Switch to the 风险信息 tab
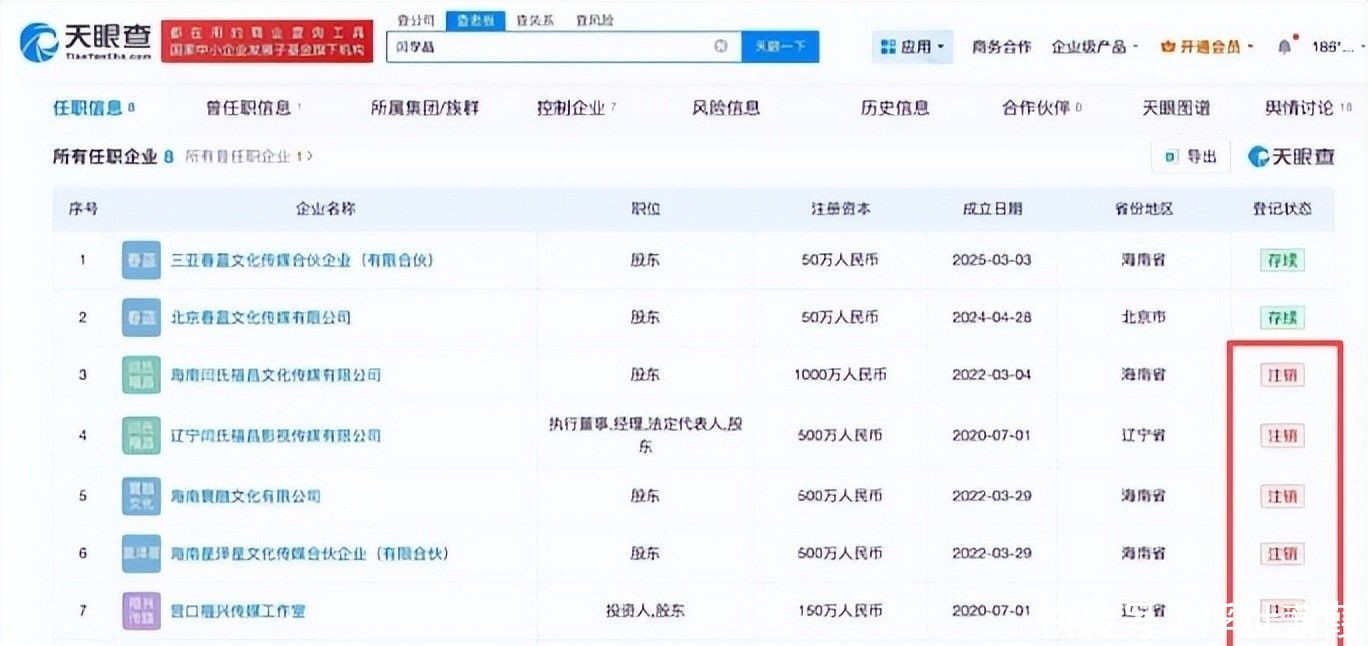 pos(726,108)
